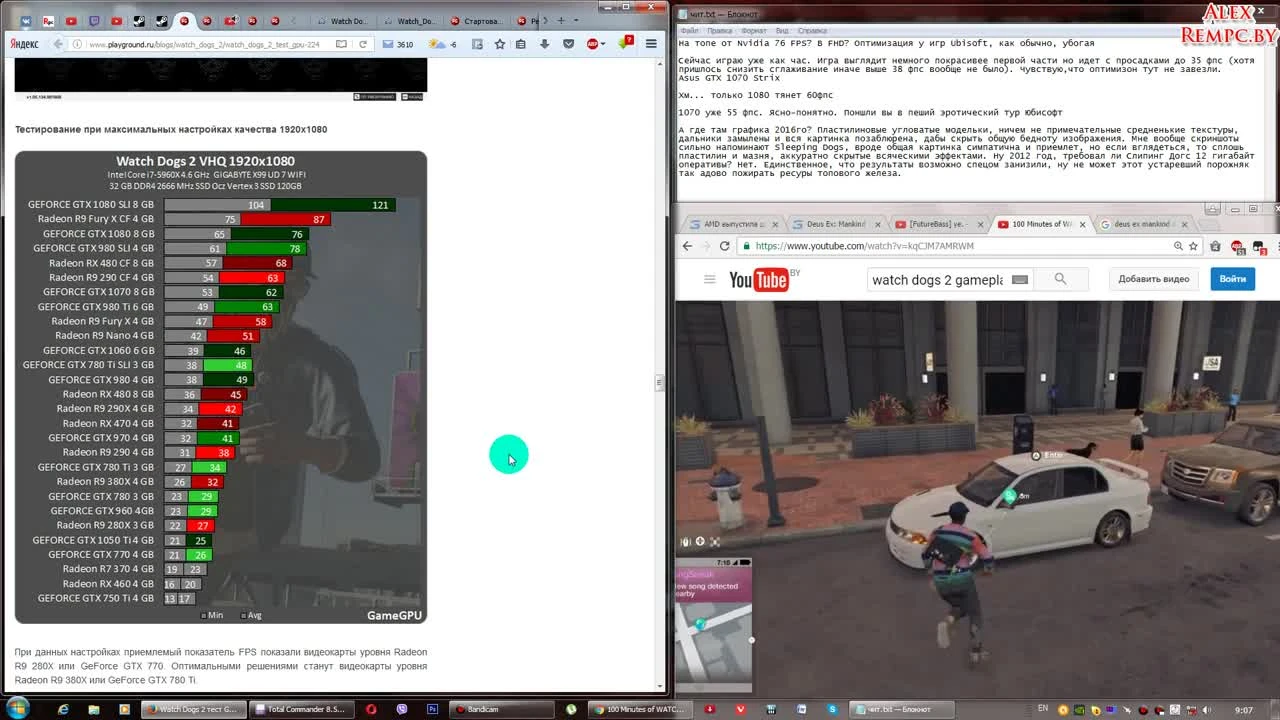Close the 'AMD выпустила' Chrome tab
This screenshot has height=720, width=1280.
coord(774,224)
